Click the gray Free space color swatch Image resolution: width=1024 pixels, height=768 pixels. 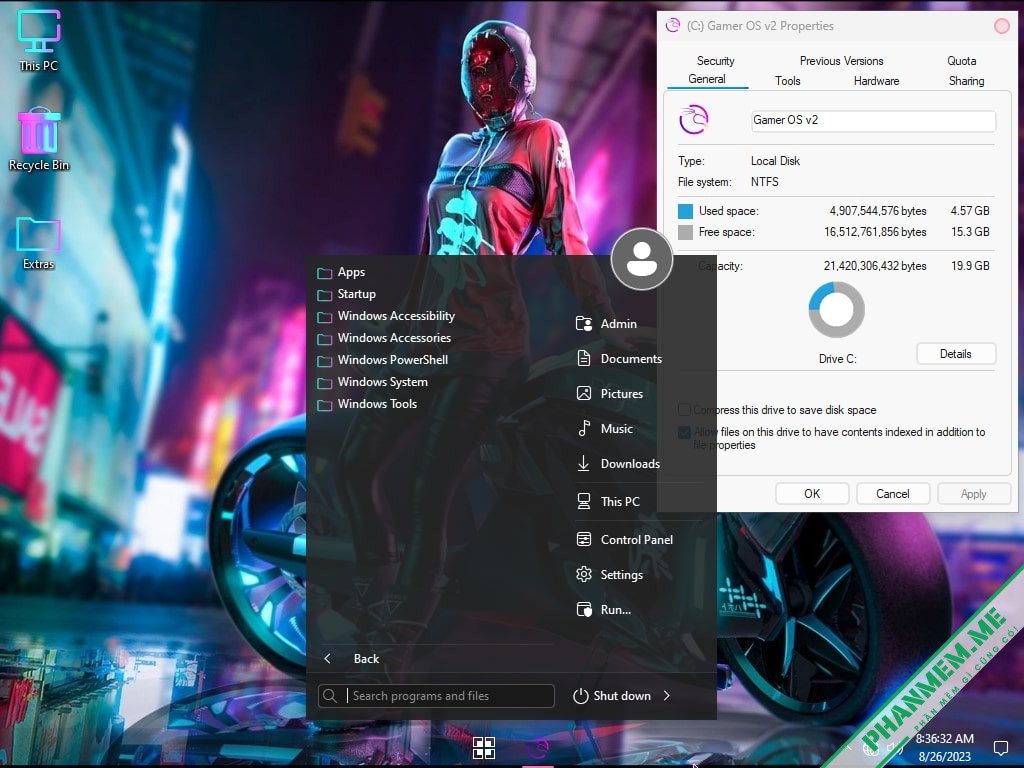tap(685, 232)
